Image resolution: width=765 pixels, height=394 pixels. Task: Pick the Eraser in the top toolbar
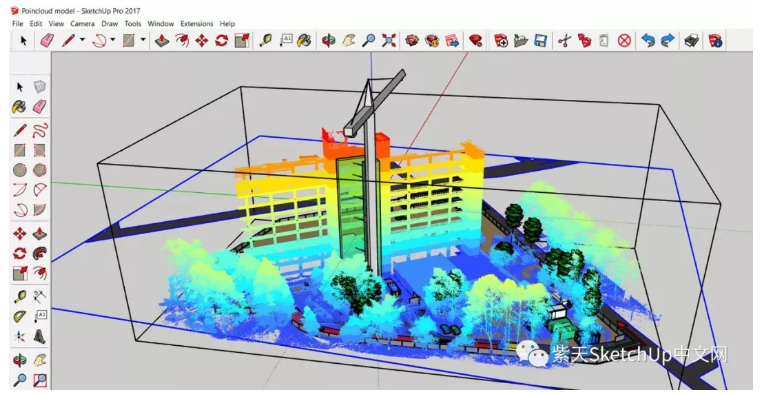tap(47, 40)
